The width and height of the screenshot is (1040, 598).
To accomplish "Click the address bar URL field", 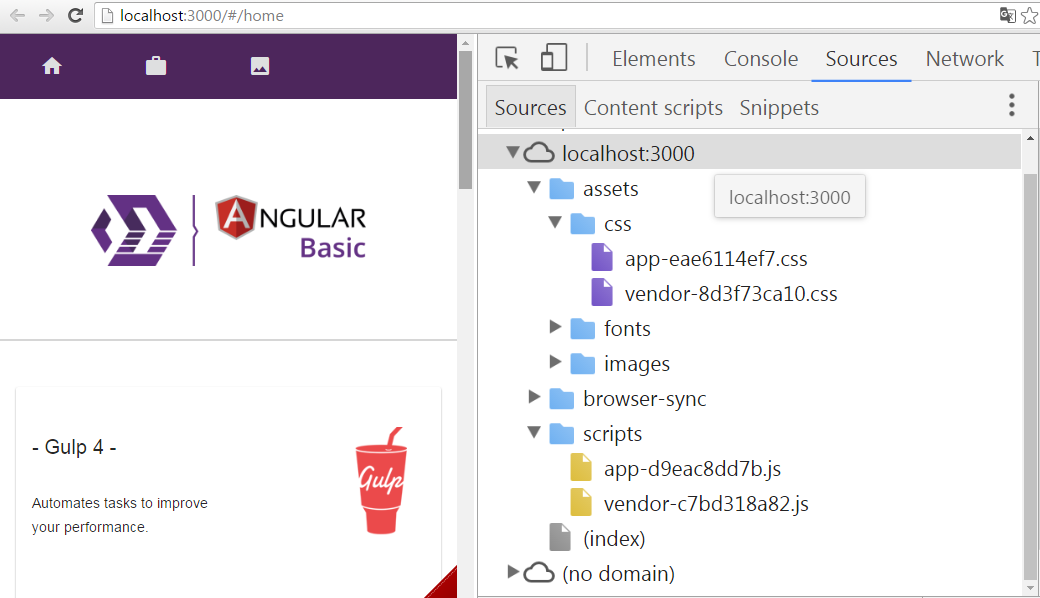I will click(544, 15).
